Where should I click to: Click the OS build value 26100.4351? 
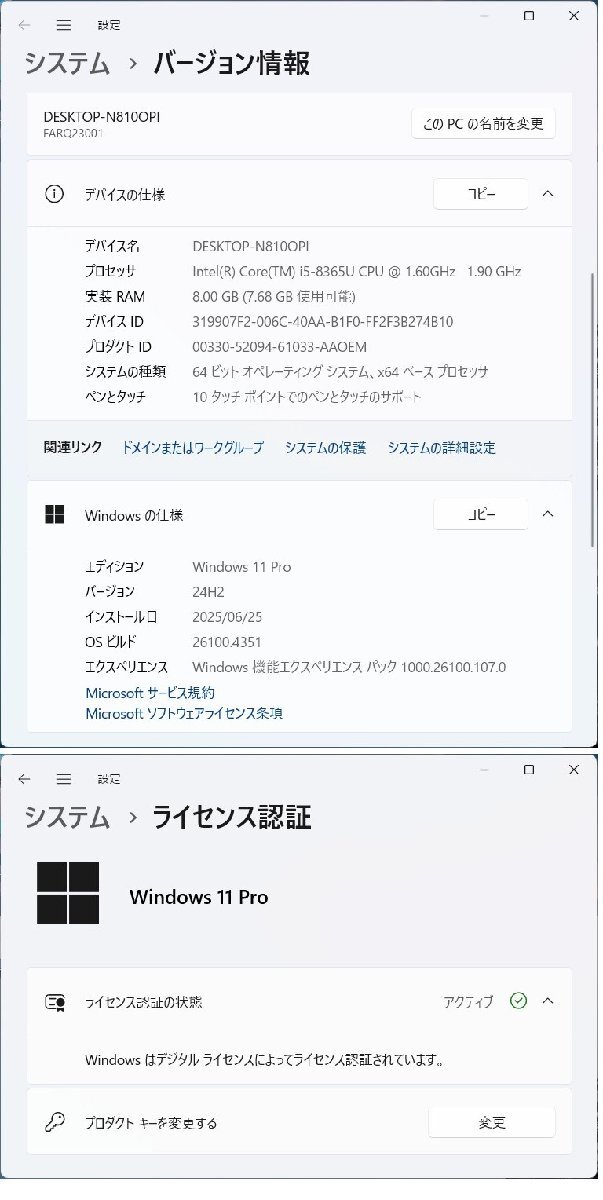click(x=227, y=642)
